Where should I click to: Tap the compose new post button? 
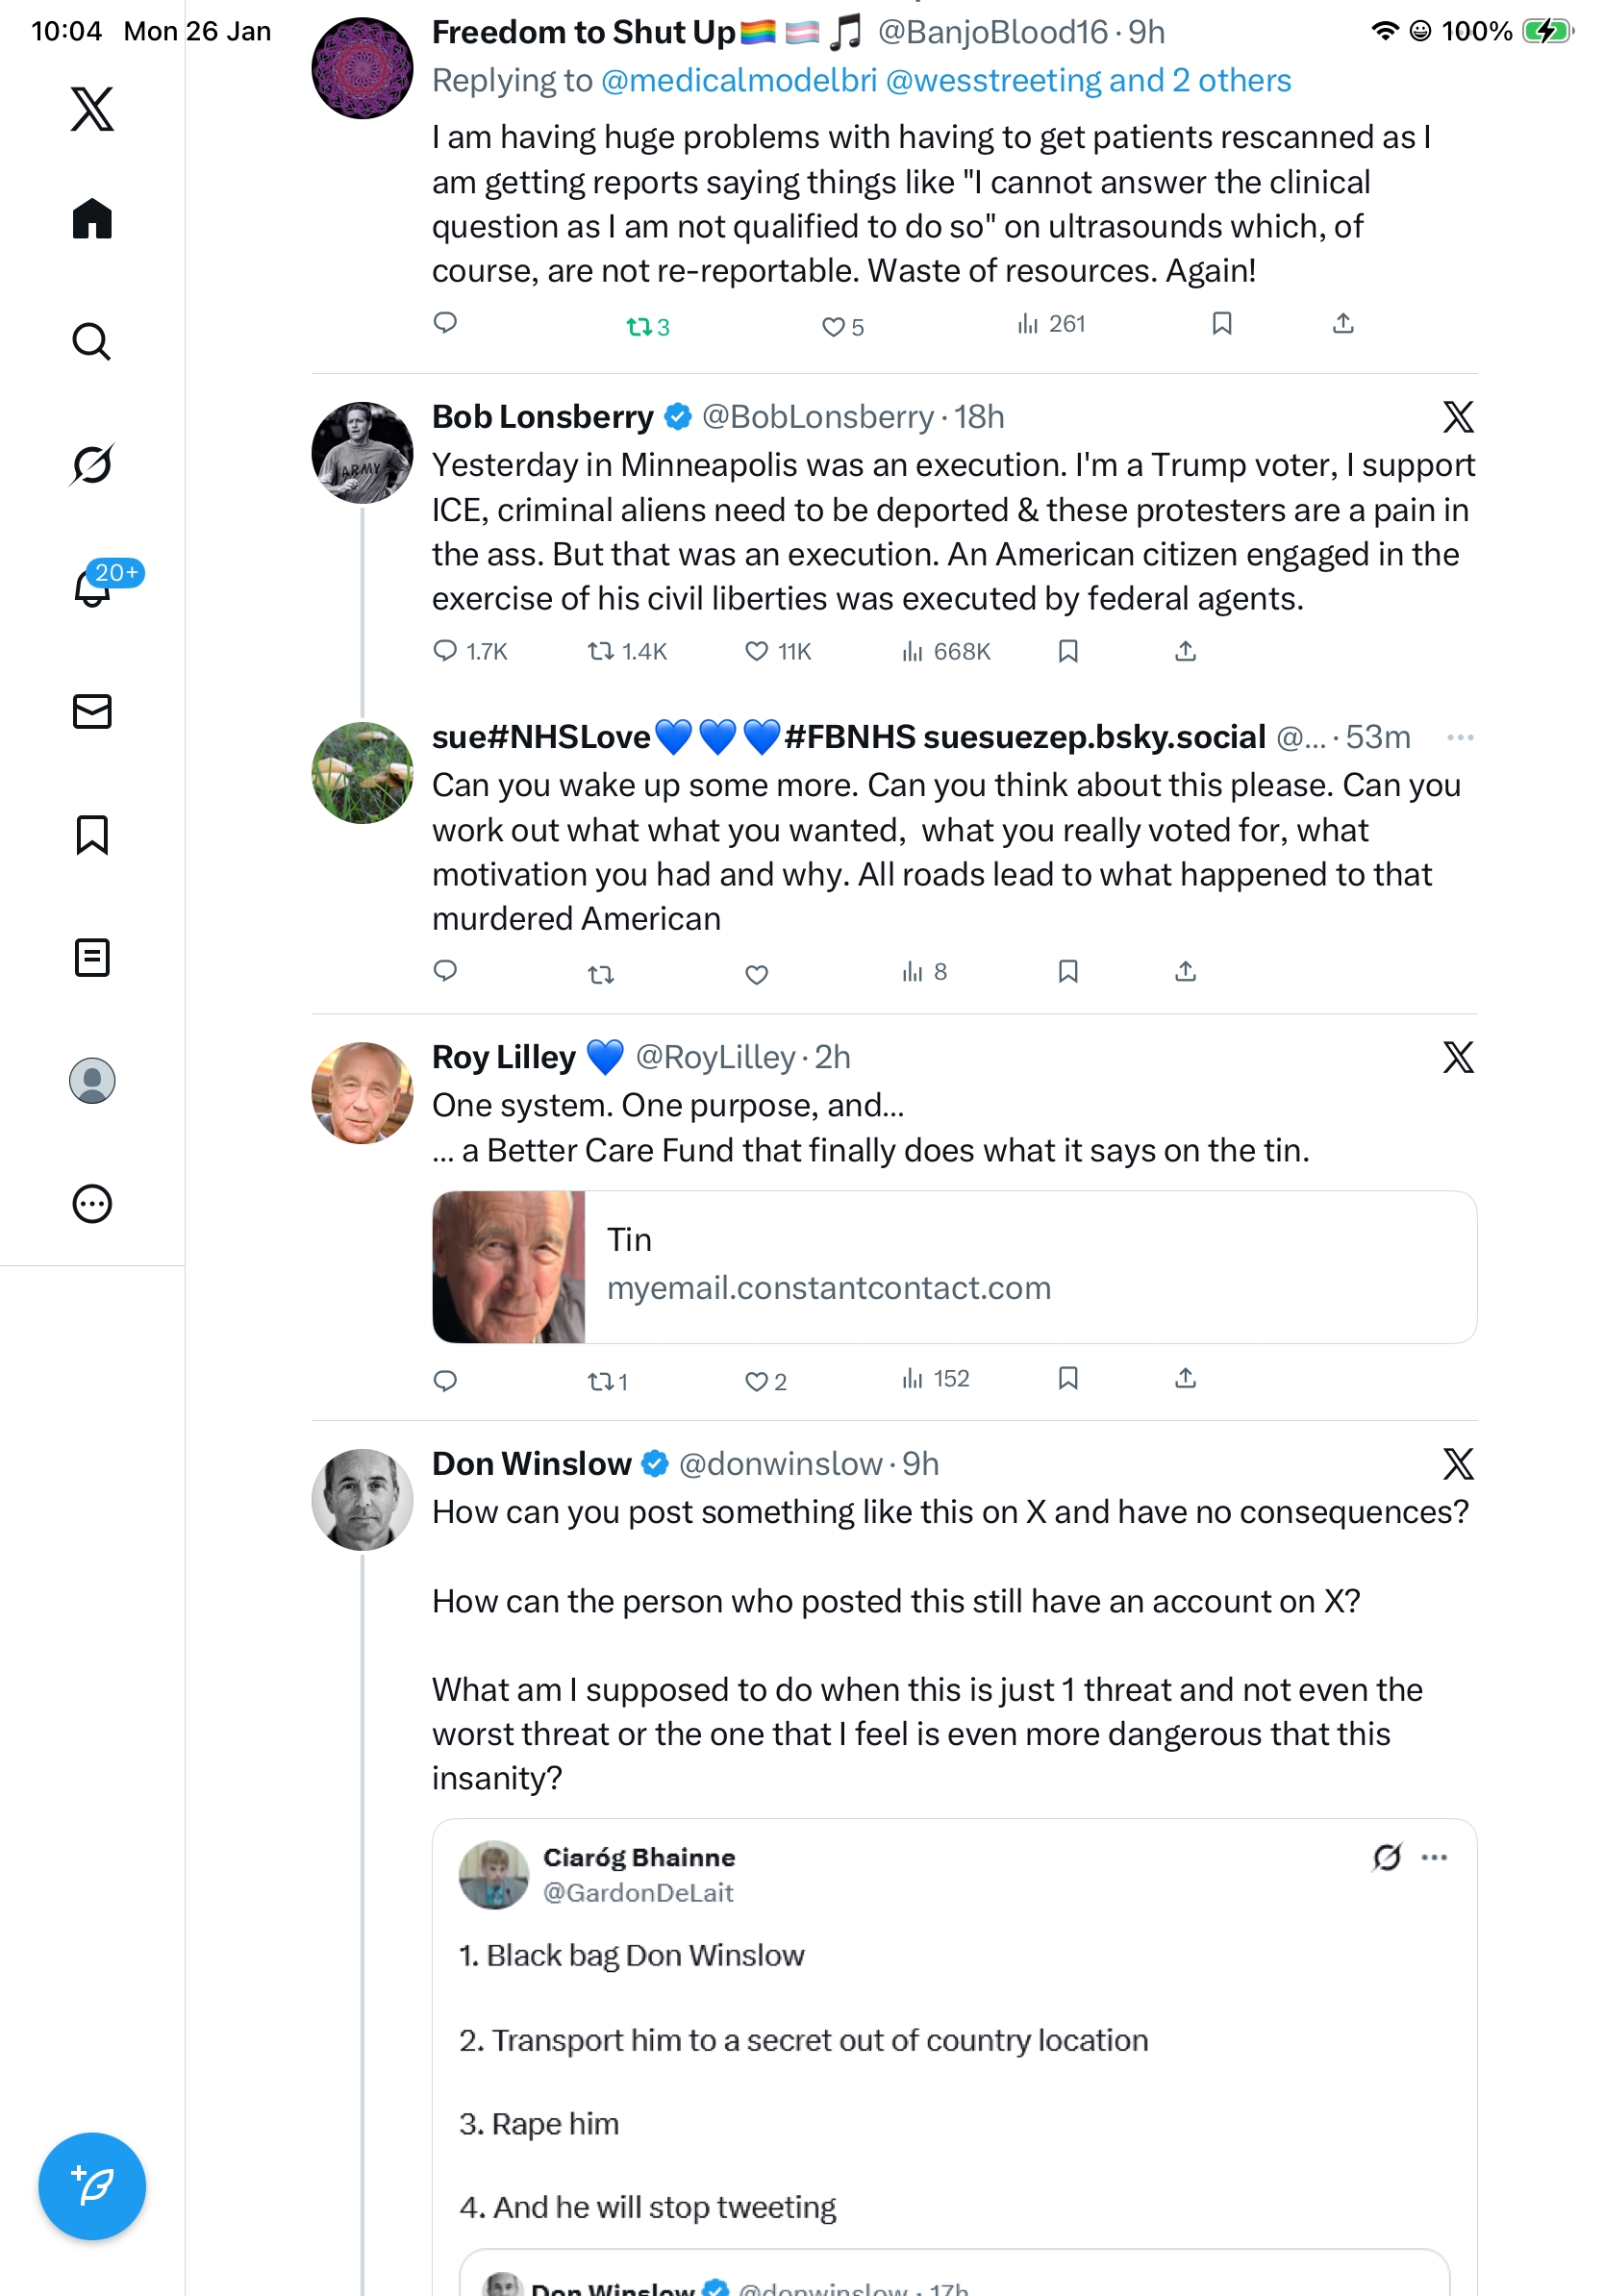coord(92,2186)
